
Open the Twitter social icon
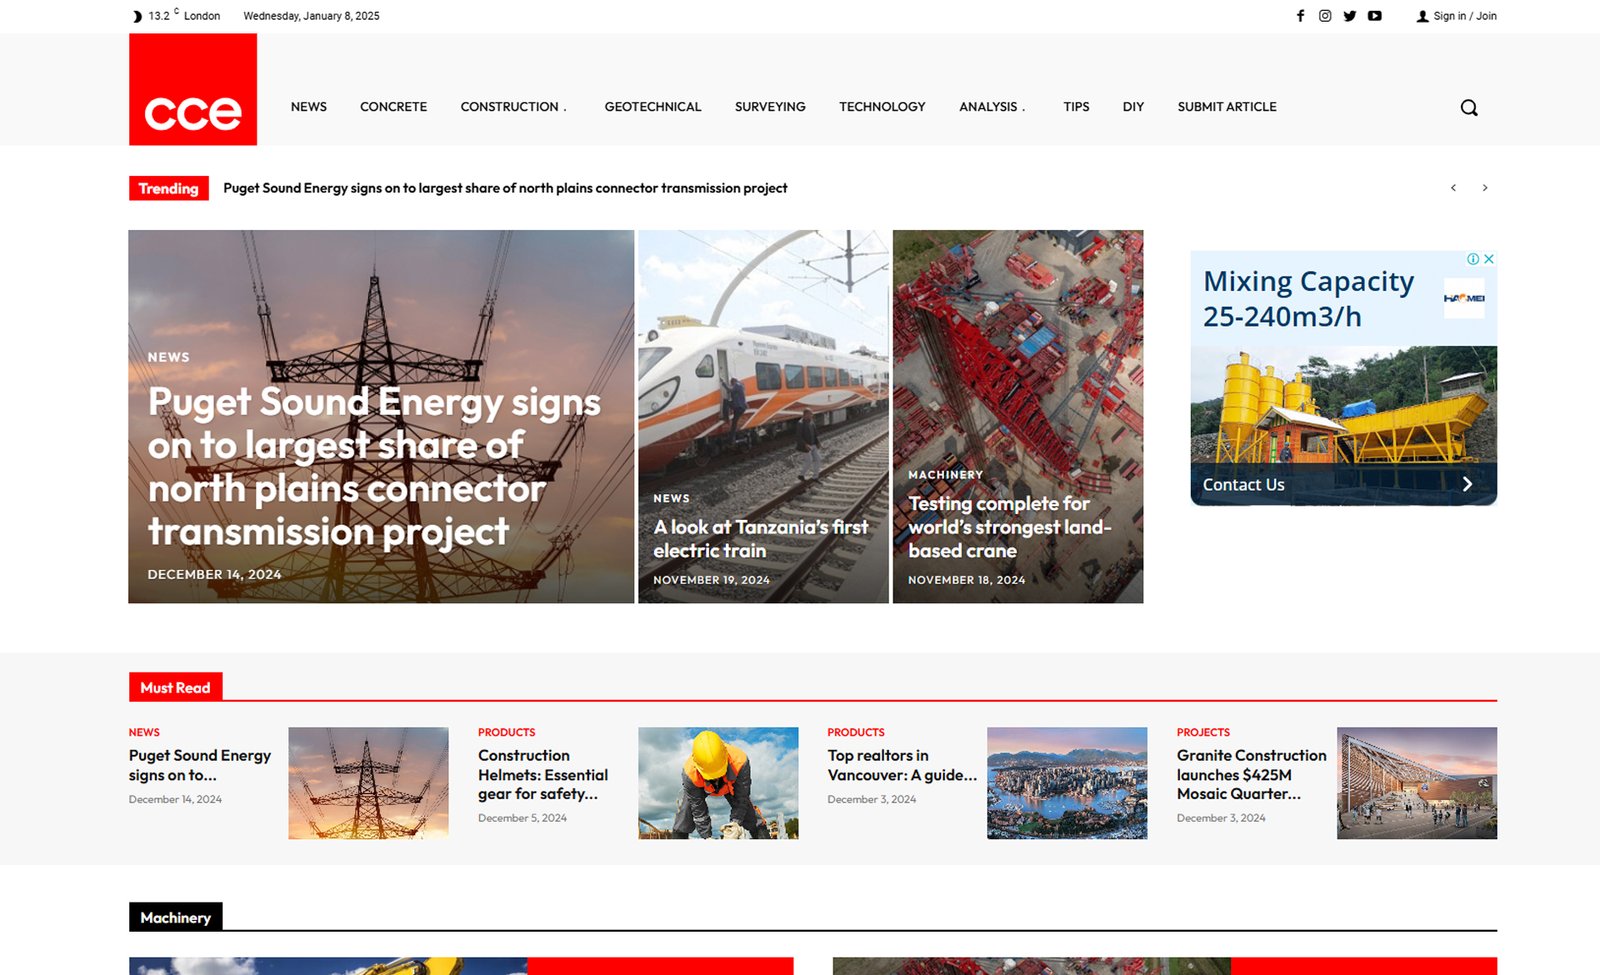[x=1350, y=16]
